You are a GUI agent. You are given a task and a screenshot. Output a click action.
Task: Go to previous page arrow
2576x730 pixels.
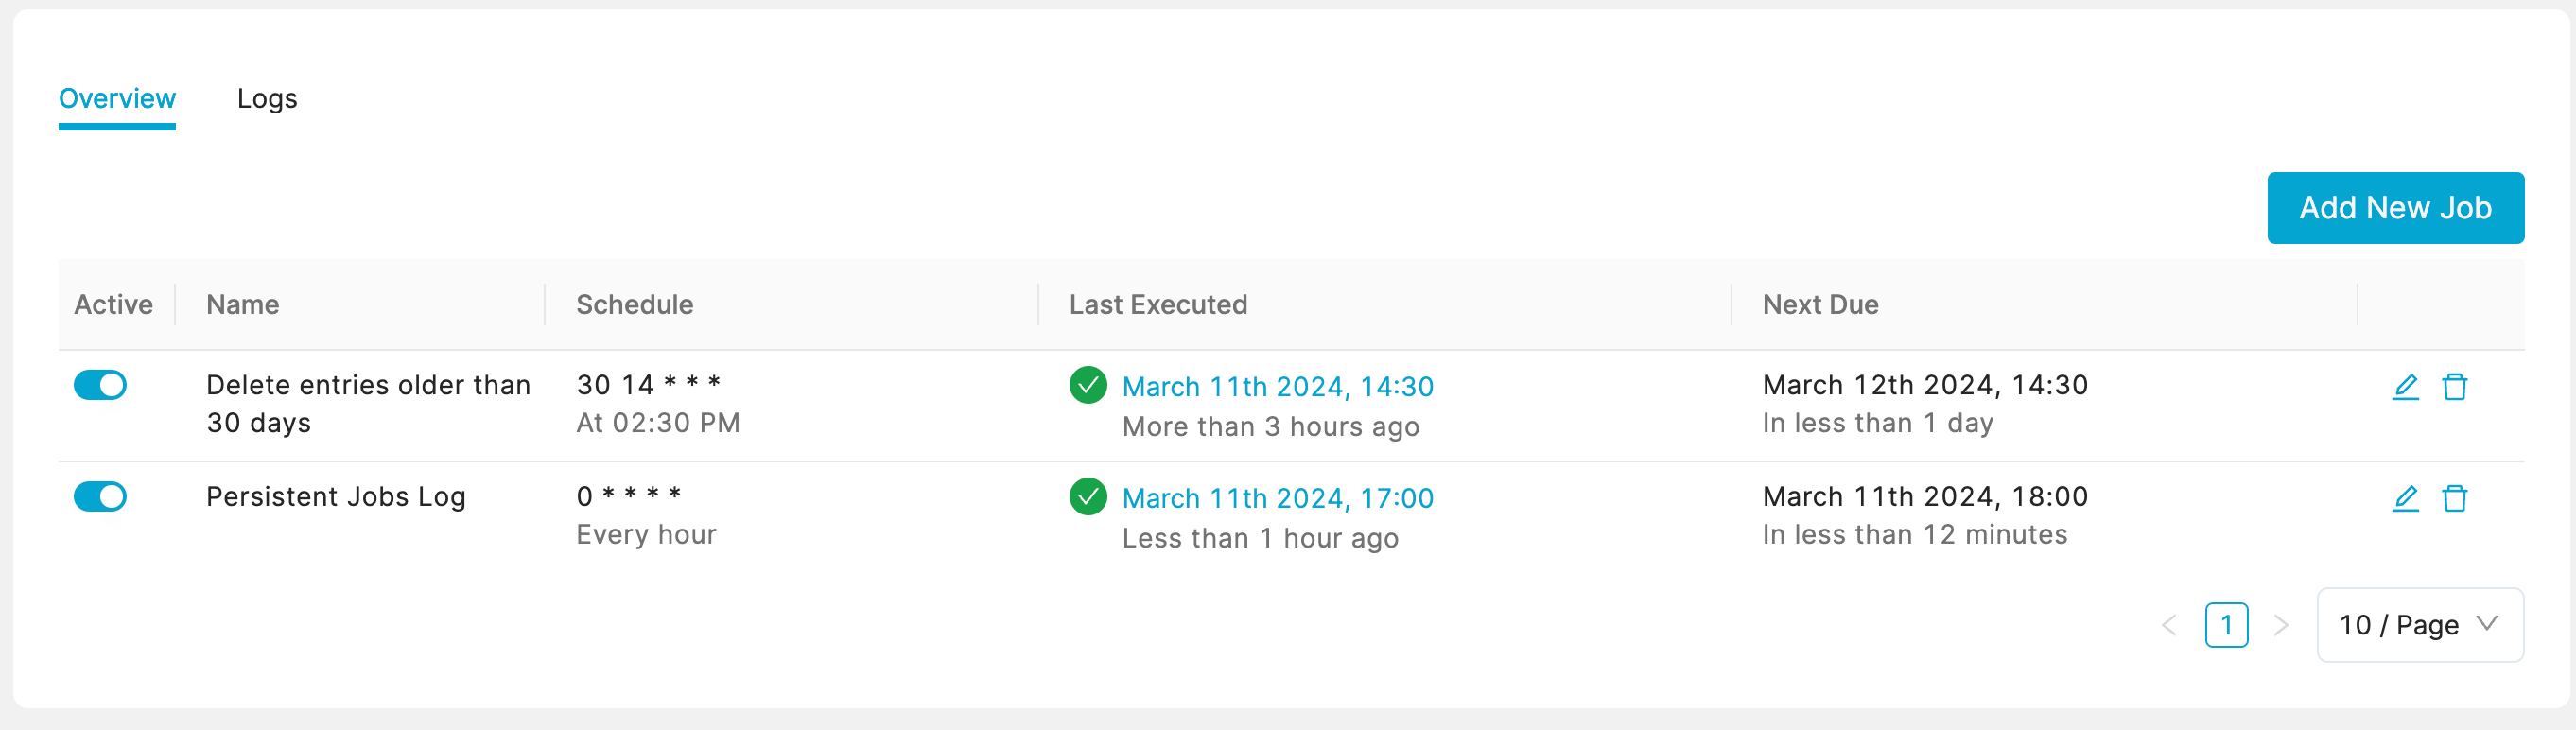click(2168, 625)
